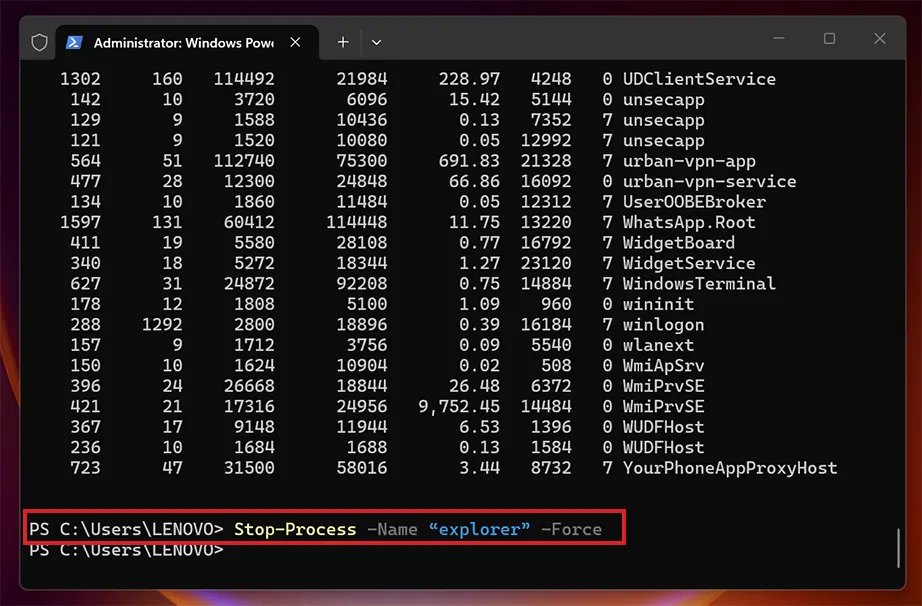The image size is (922, 606).
Task: Click the WindowsTerminal process name
Action: point(699,283)
